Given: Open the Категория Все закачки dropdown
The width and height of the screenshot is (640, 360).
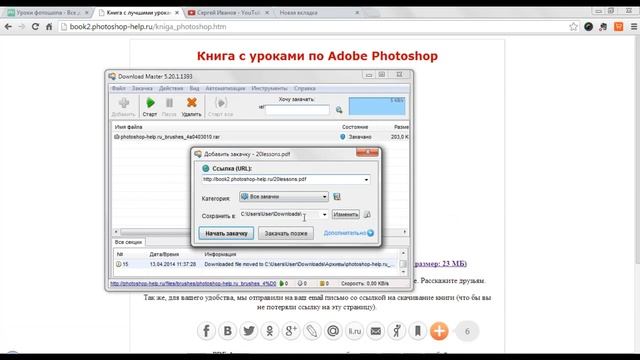Looking at the screenshot, I should point(284,197).
